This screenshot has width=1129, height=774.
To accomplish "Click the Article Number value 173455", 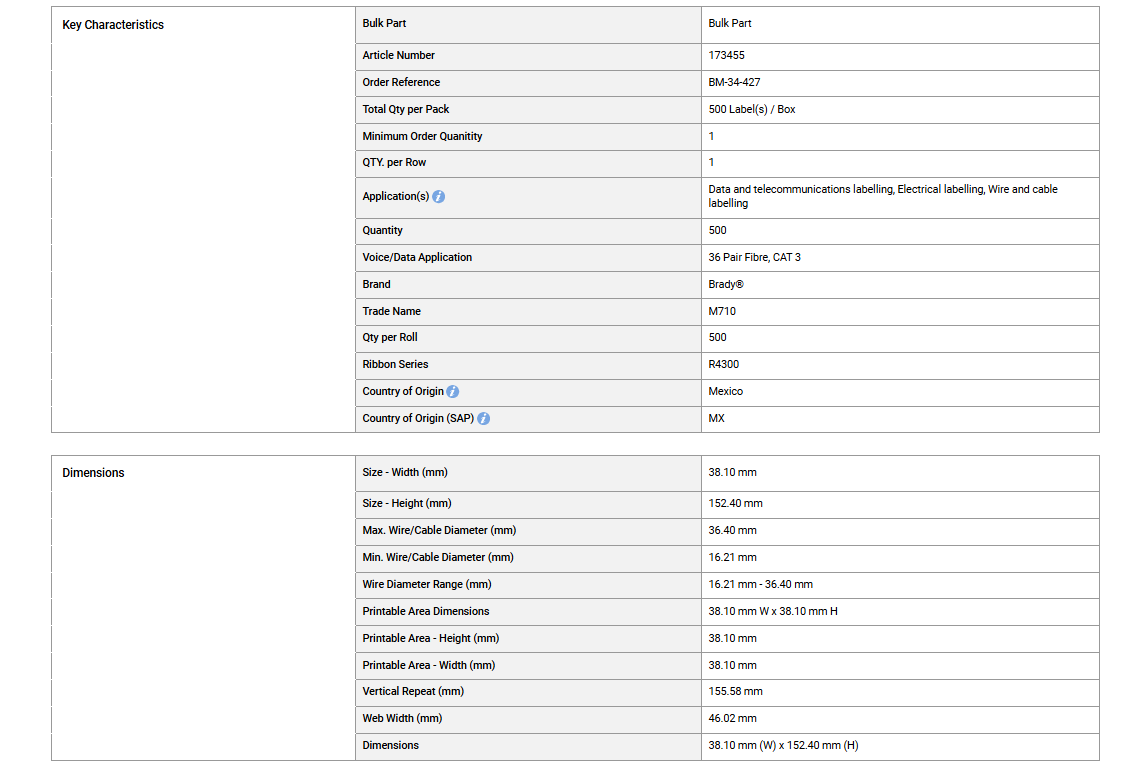I will pos(727,55).
